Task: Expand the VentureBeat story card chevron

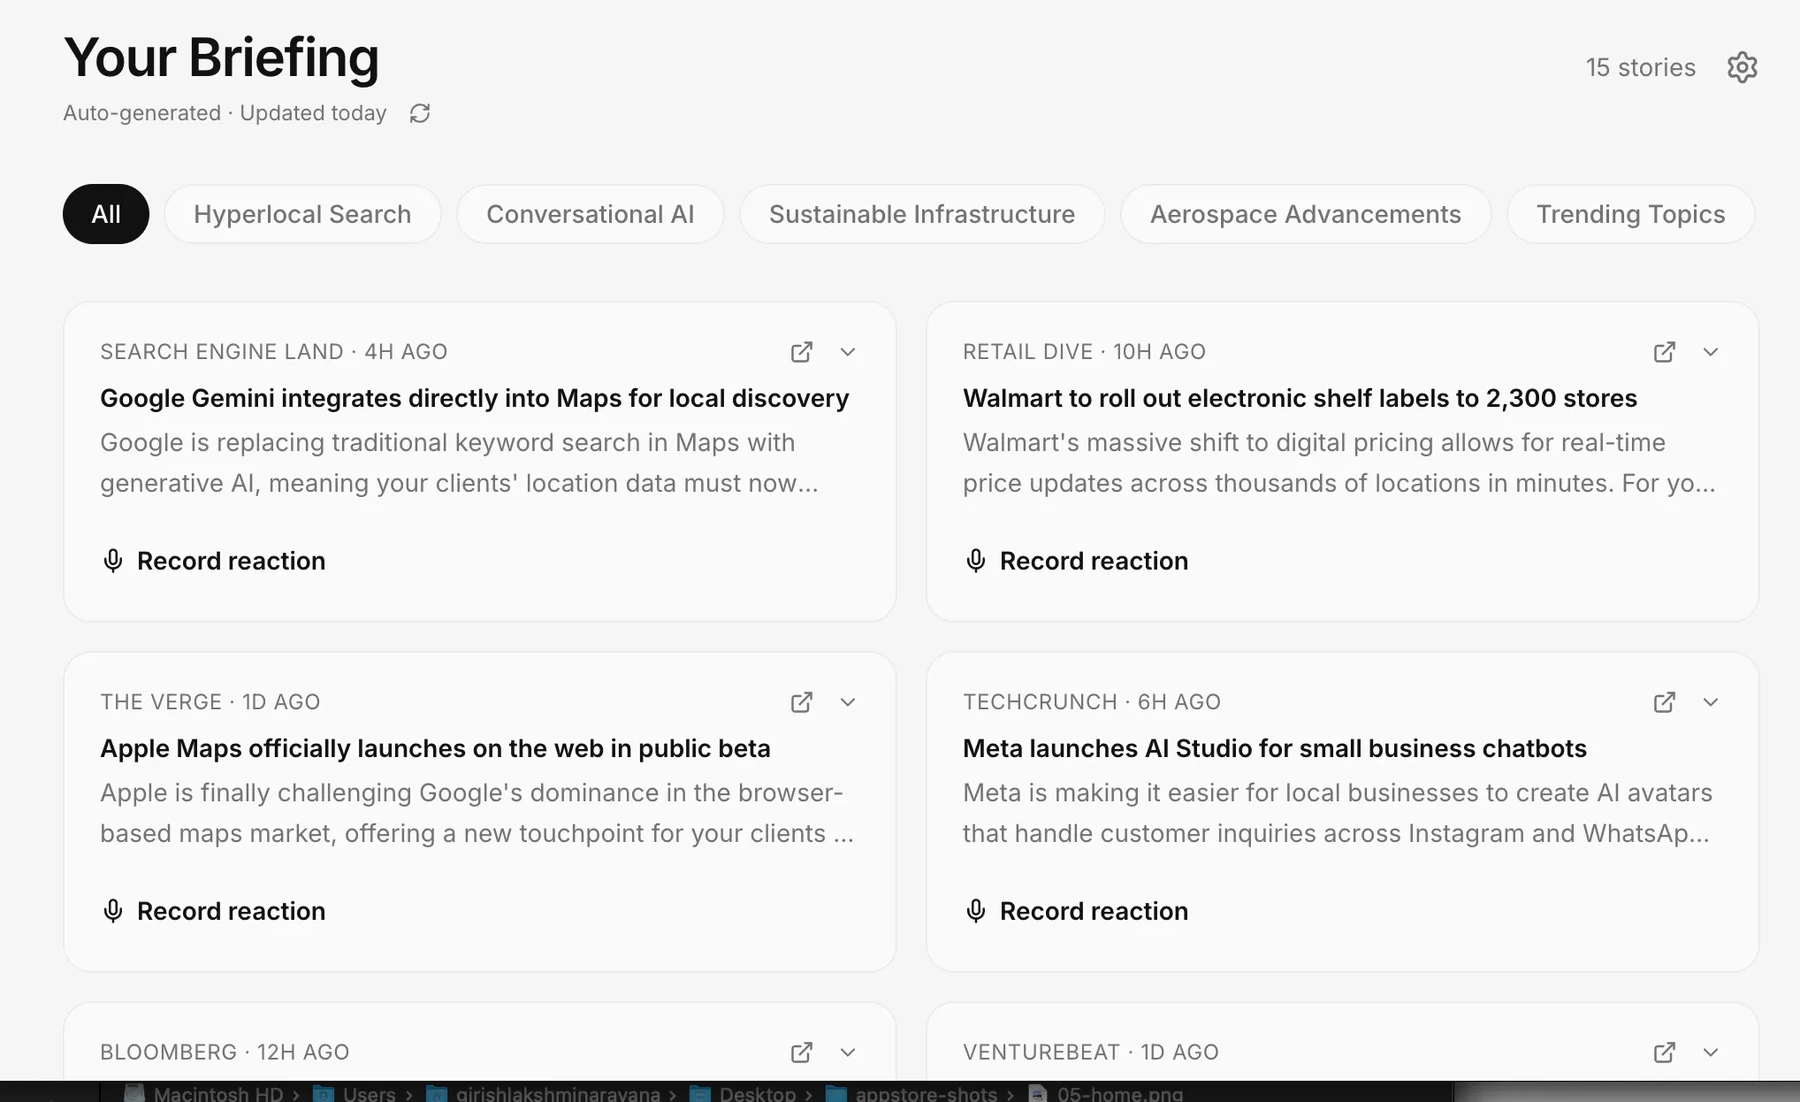Action: [x=1711, y=1052]
